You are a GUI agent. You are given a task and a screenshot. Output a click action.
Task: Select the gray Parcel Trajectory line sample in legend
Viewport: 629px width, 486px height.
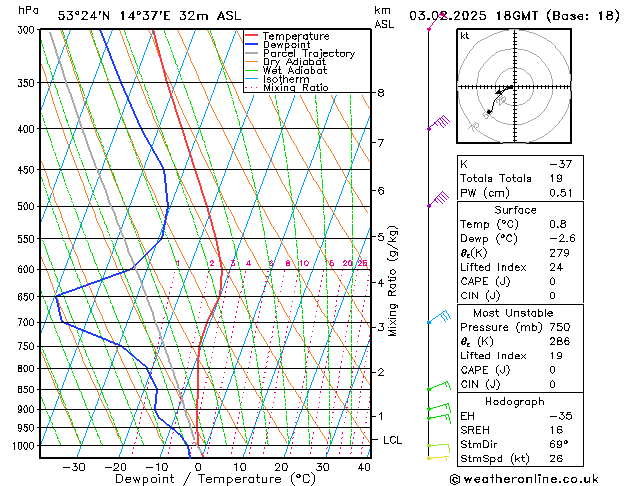[252, 53]
